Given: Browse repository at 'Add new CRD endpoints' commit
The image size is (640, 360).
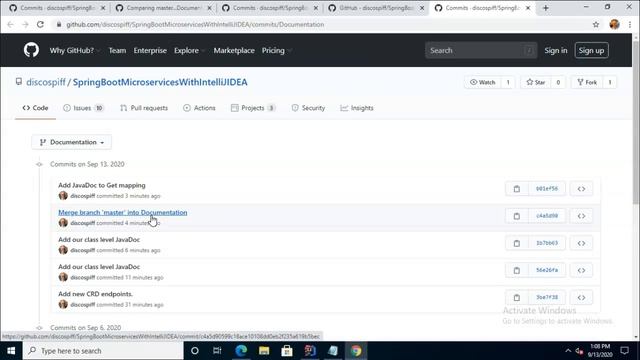Looking at the screenshot, I should pos(581,298).
